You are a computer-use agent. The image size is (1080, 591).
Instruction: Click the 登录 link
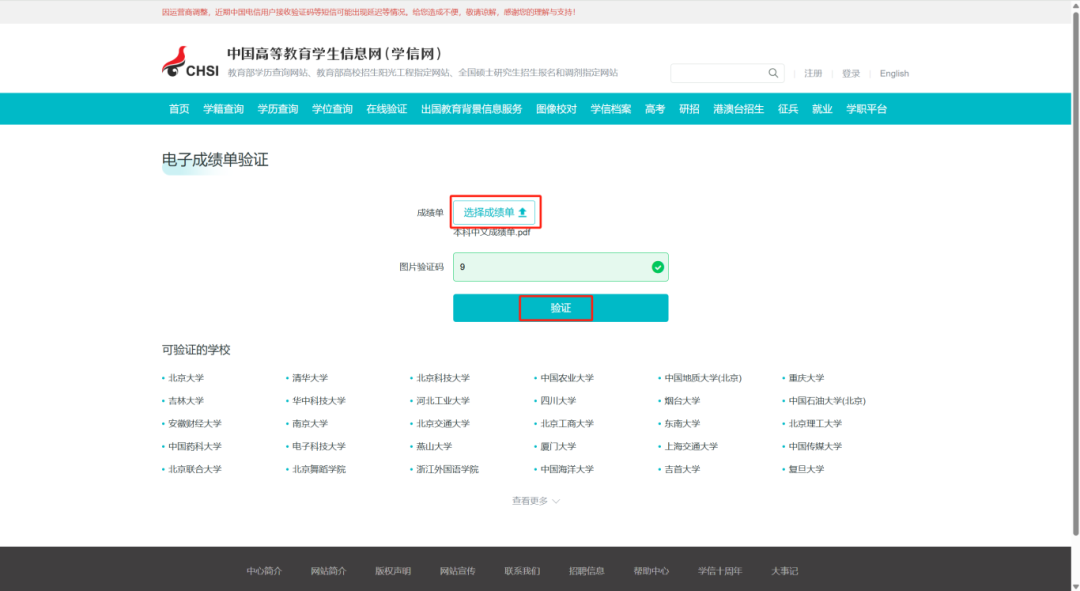click(851, 74)
